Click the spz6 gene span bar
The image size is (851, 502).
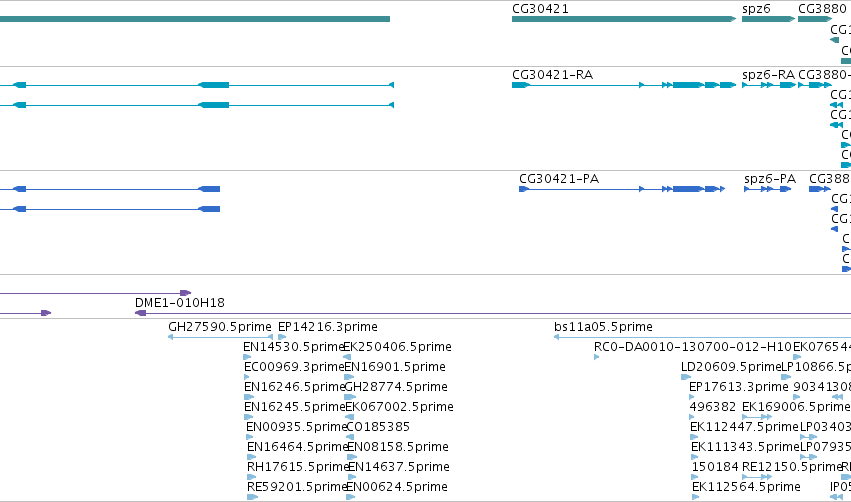[769, 19]
